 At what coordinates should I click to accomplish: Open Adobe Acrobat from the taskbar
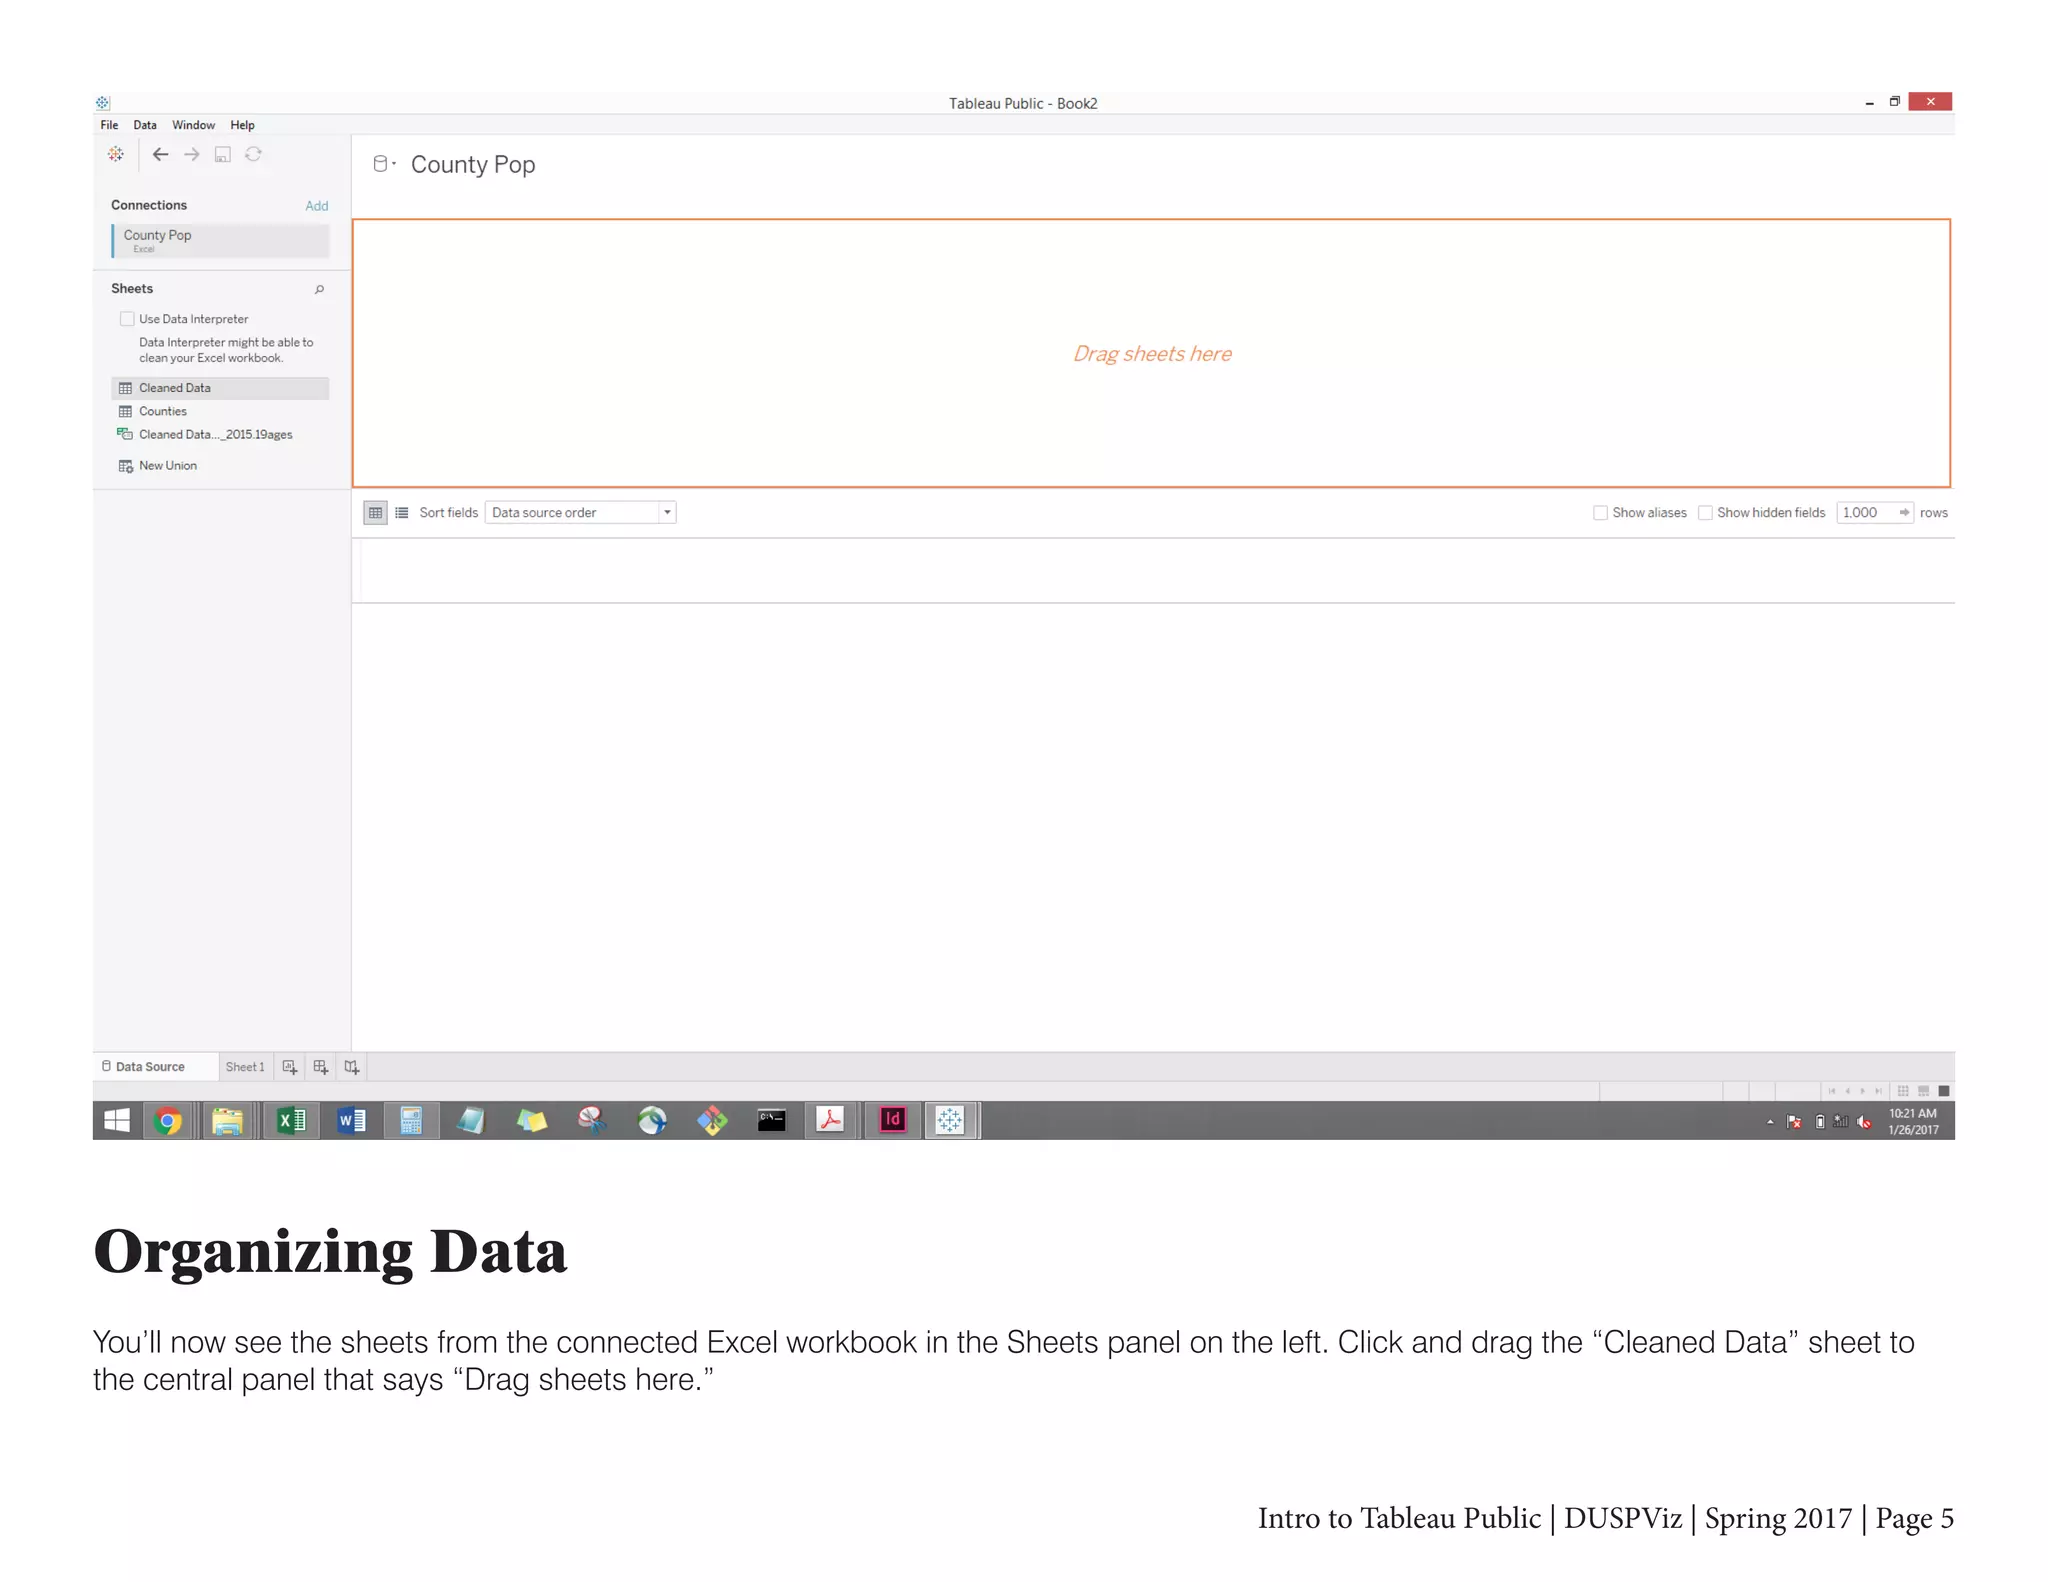tap(830, 1121)
